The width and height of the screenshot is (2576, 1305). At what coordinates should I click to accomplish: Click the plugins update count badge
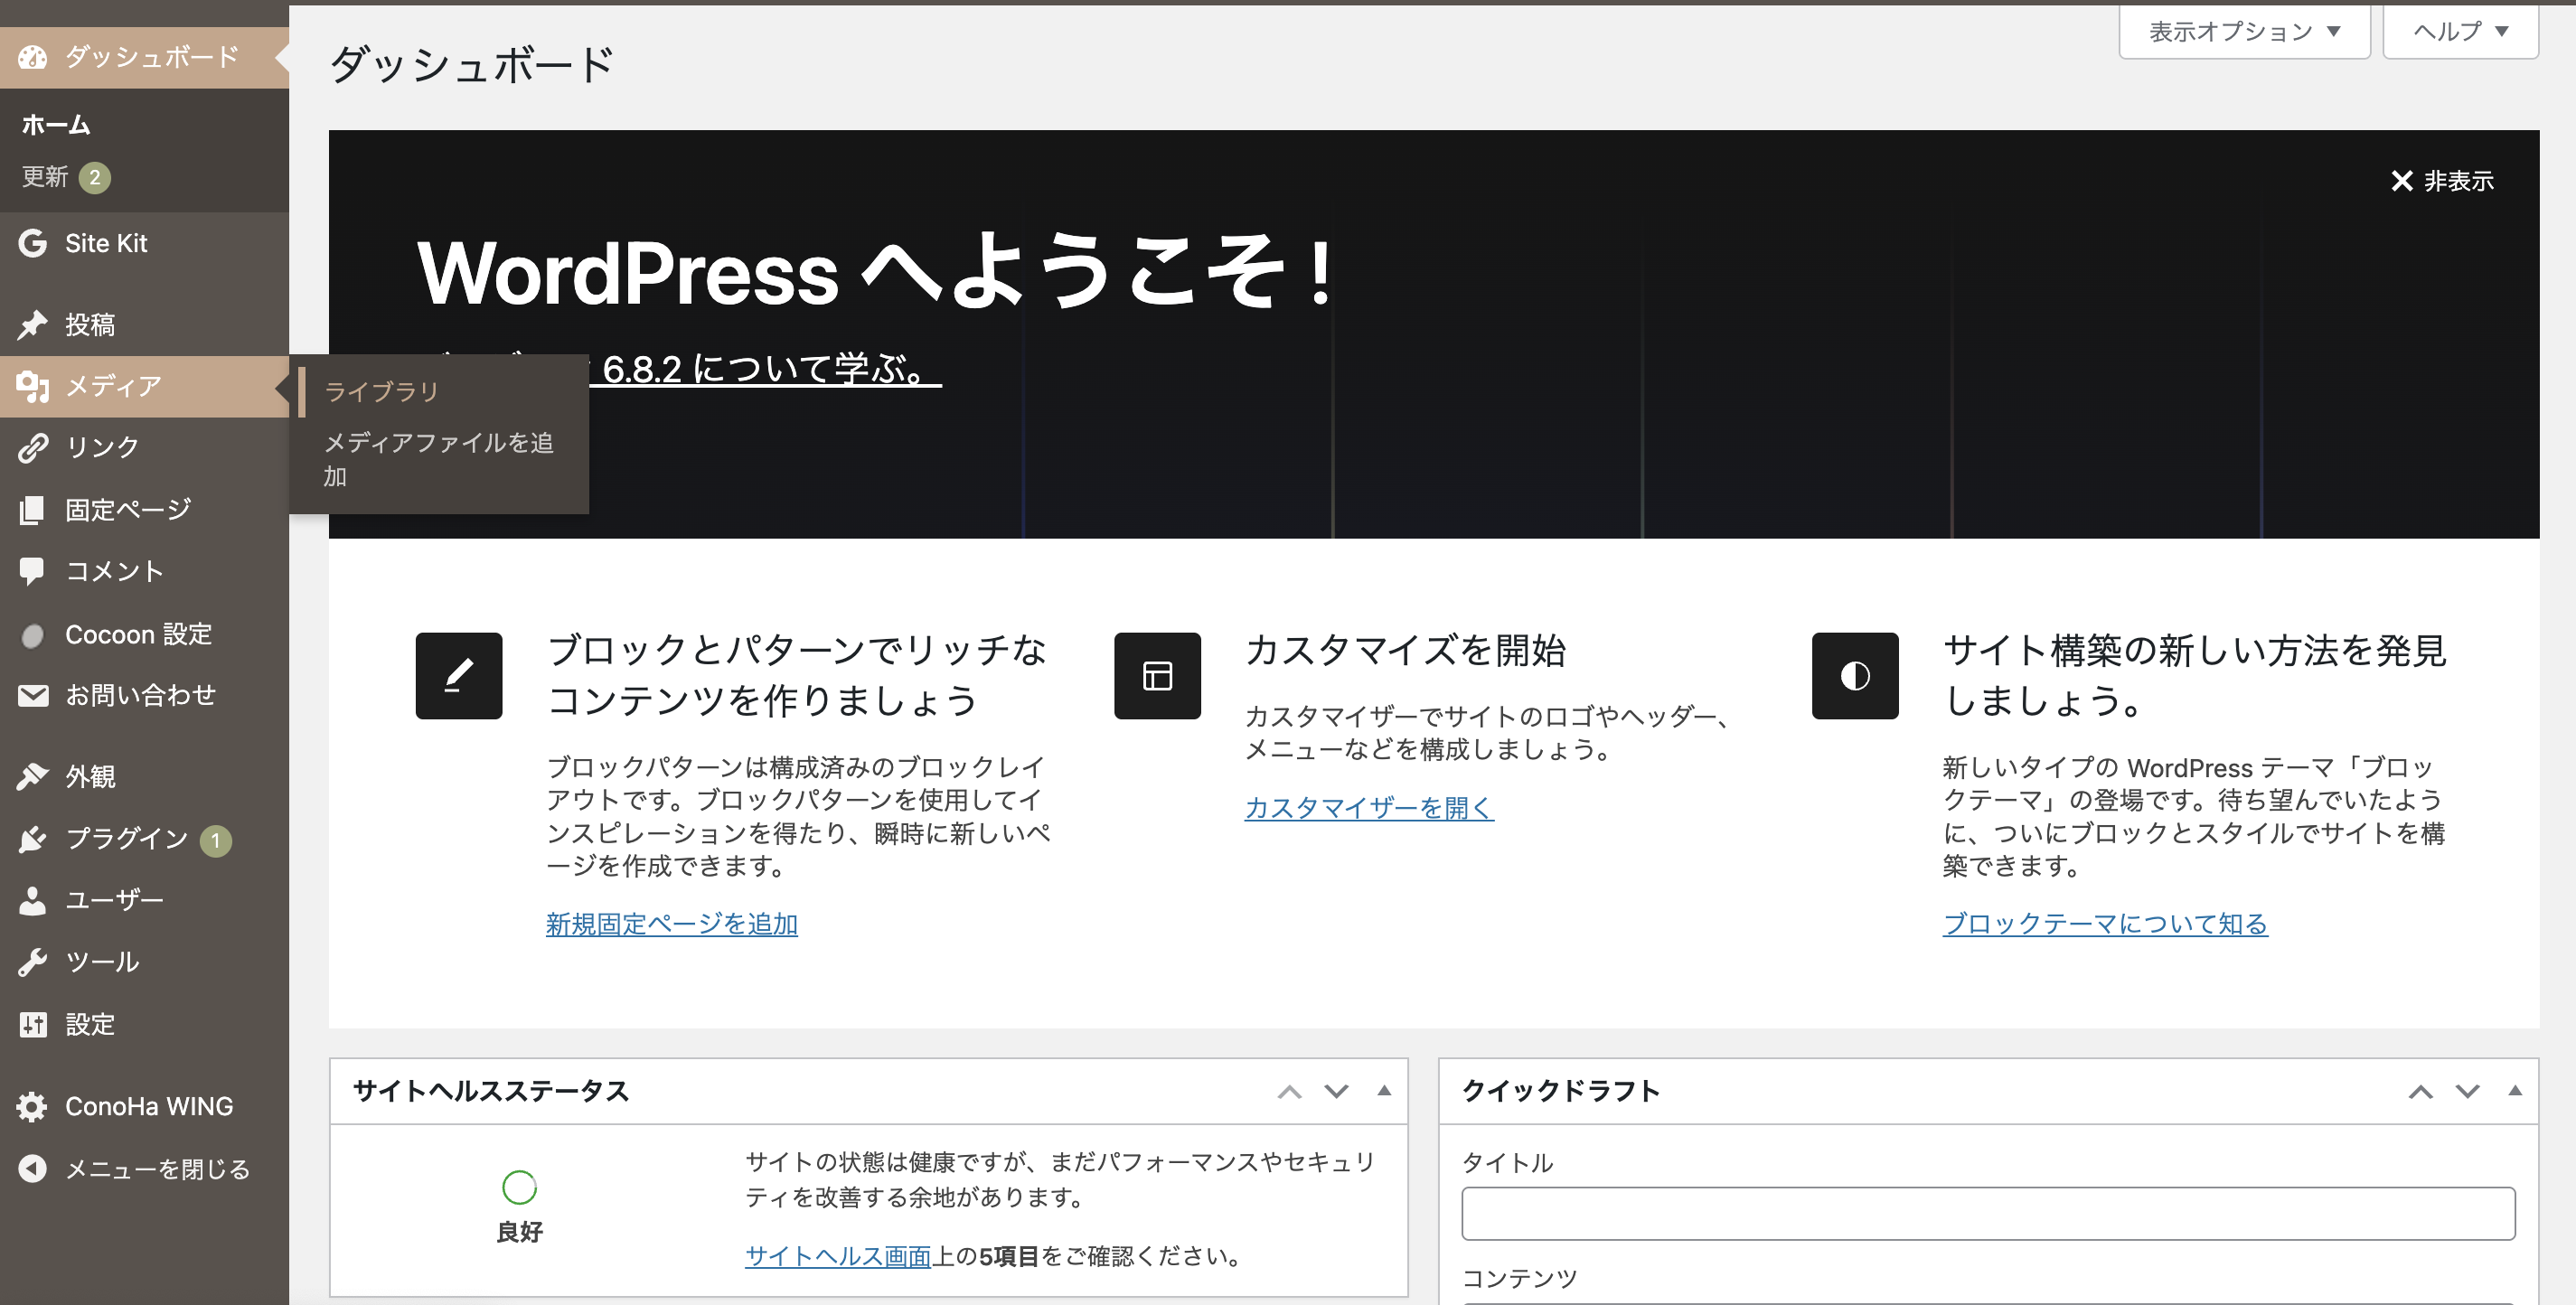tap(215, 840)
